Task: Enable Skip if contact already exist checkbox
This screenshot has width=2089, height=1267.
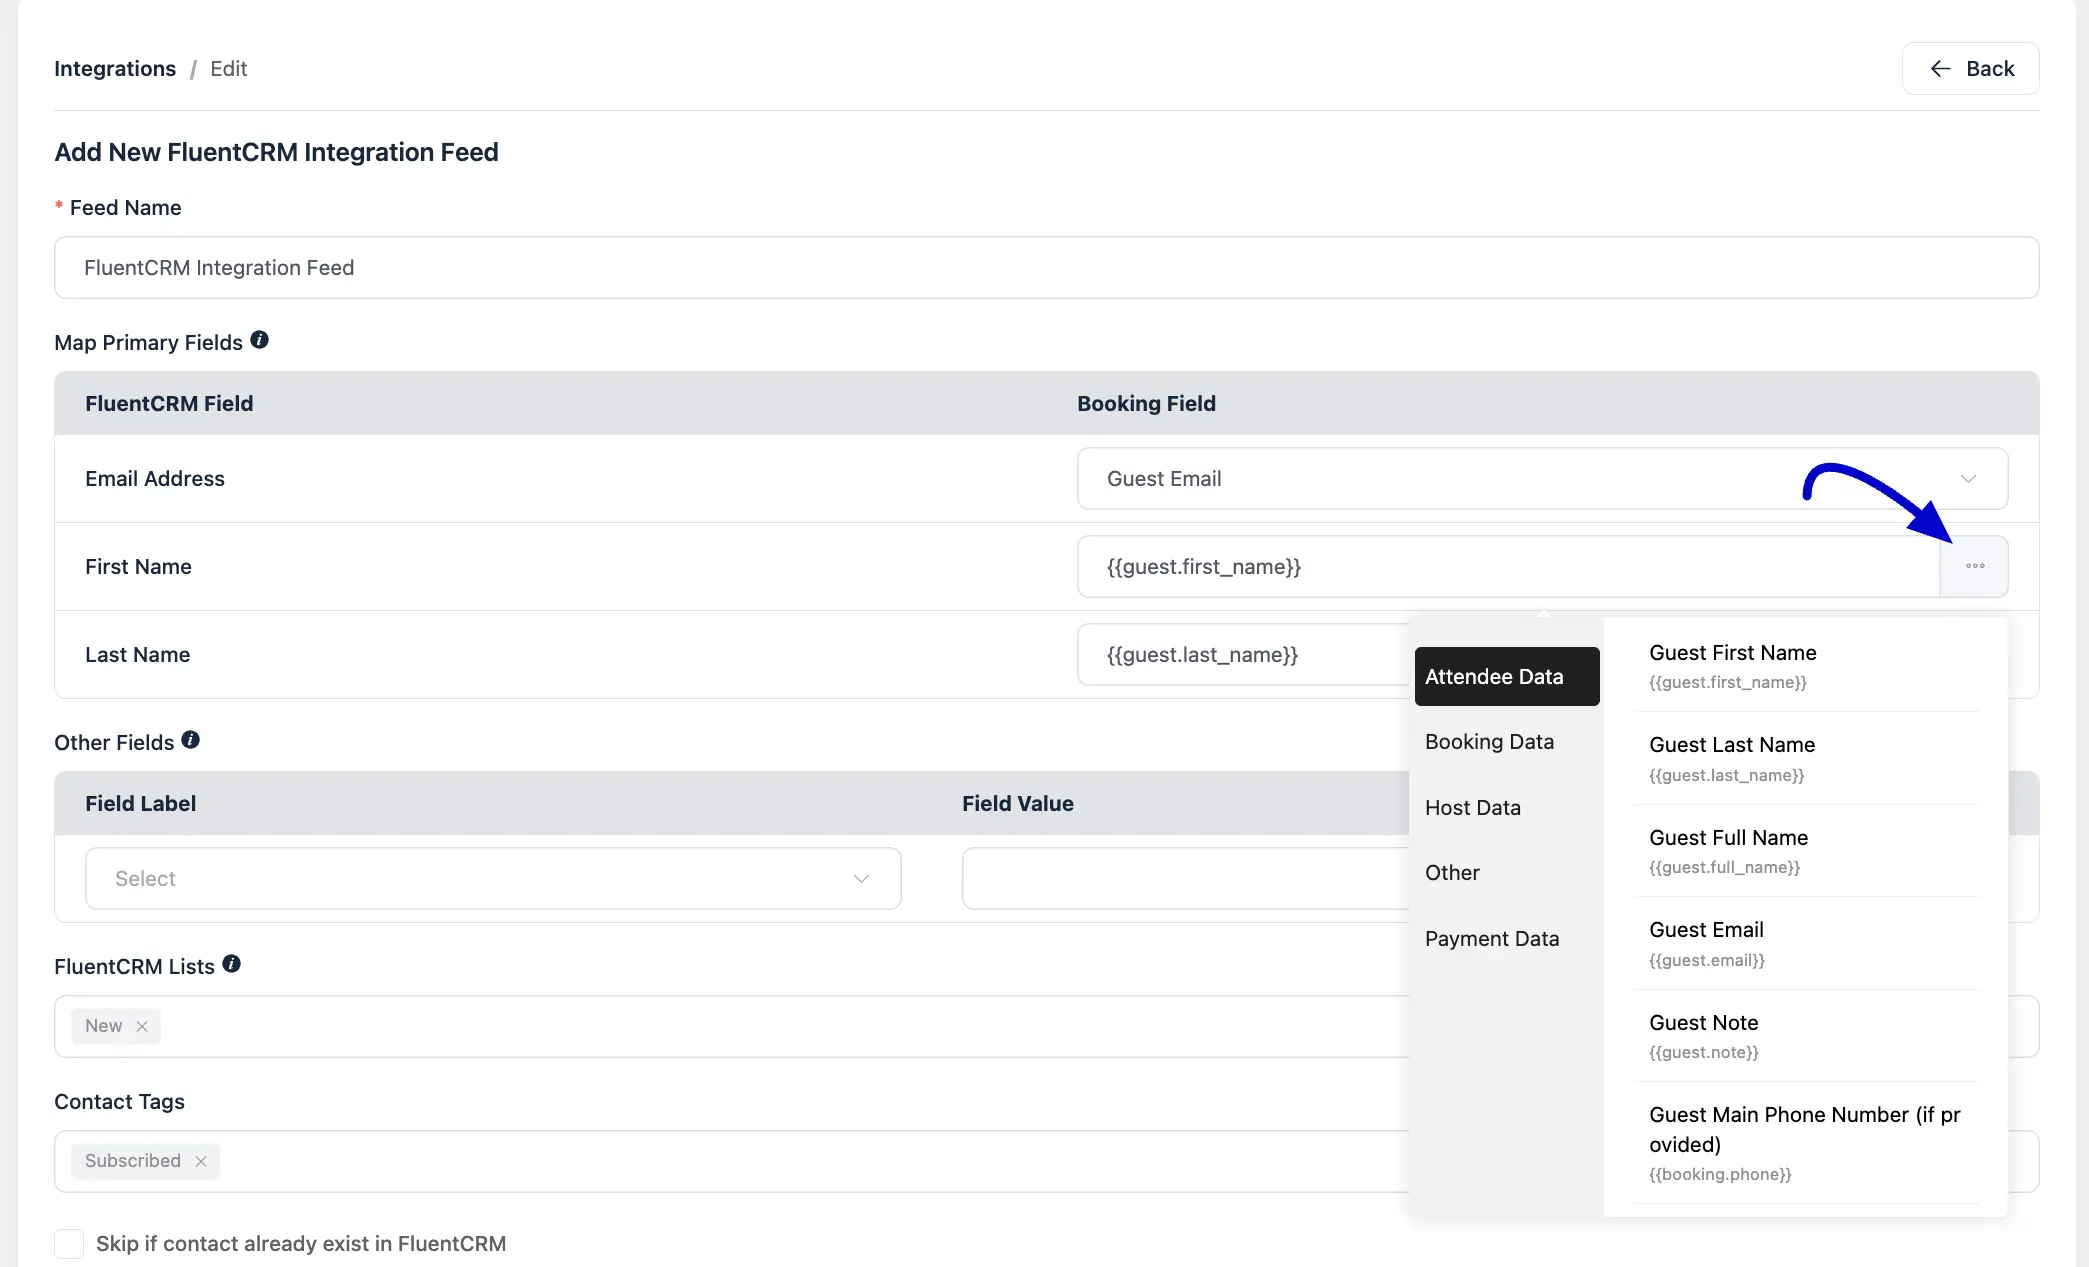Action: point(69,1244)
